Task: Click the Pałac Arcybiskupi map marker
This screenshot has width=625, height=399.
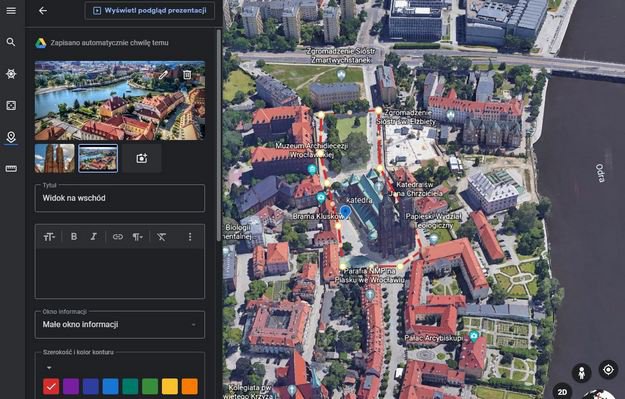Action: click(x=474, y=336)
